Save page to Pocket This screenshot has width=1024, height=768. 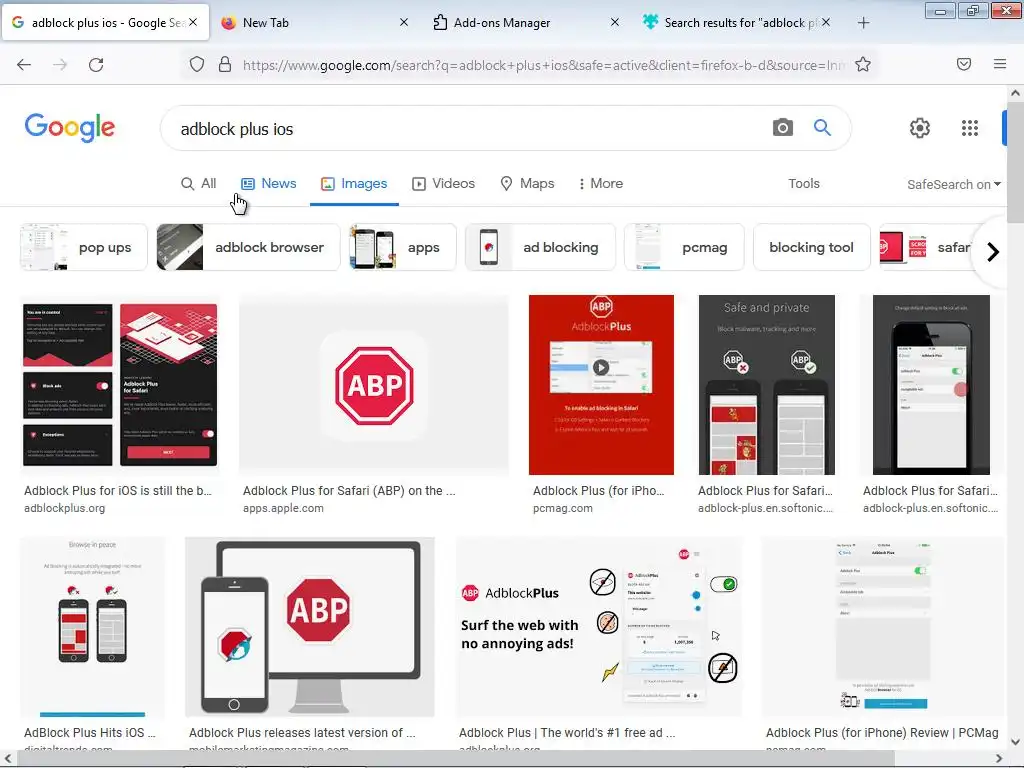coord(964,64)
